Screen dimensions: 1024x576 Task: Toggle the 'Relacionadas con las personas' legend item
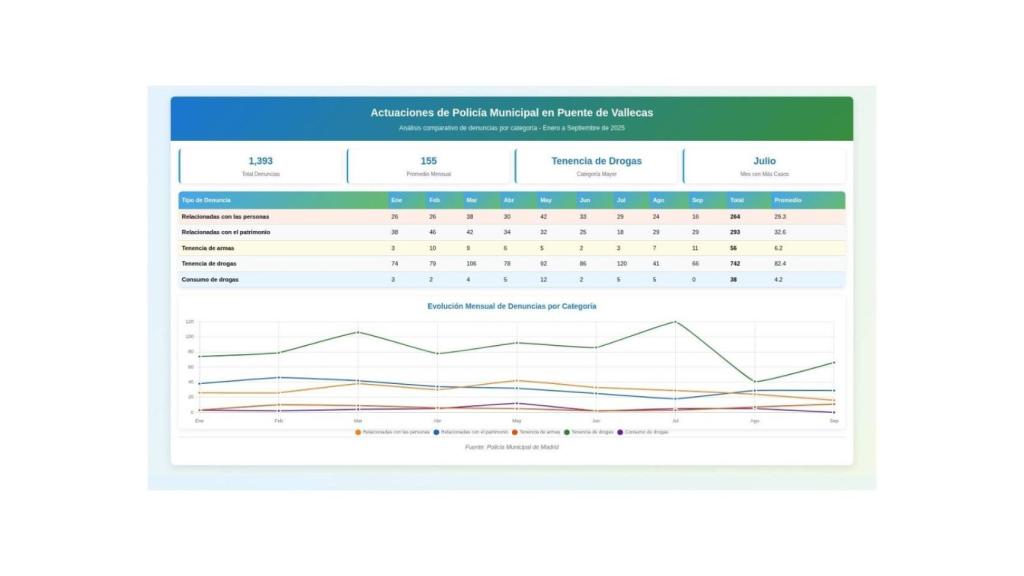click(x=393, y=432)
